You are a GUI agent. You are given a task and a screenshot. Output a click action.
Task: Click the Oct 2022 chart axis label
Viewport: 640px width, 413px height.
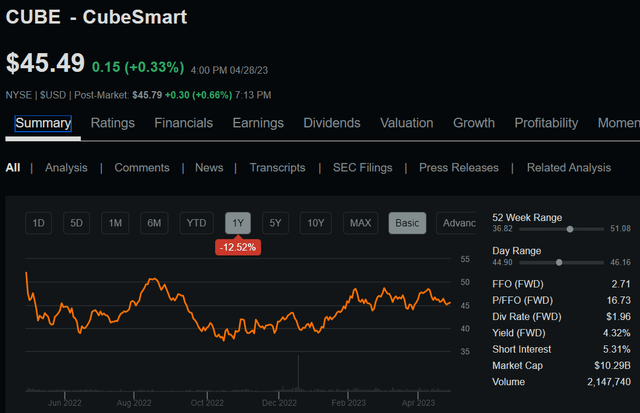pyautogui.click(x=207, y=403)
